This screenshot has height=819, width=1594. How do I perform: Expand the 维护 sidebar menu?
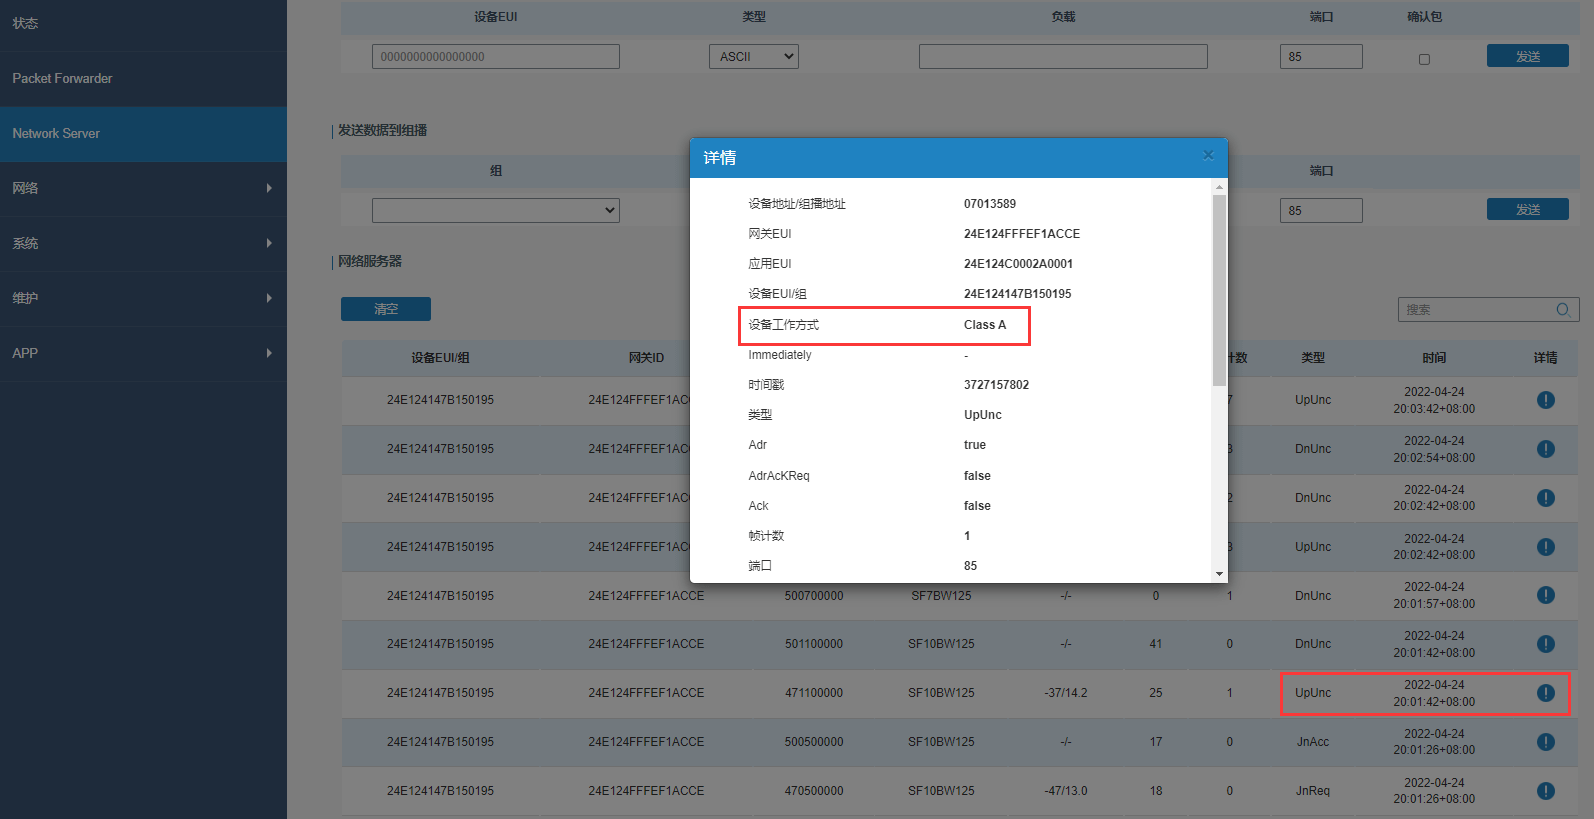[143, 298]
